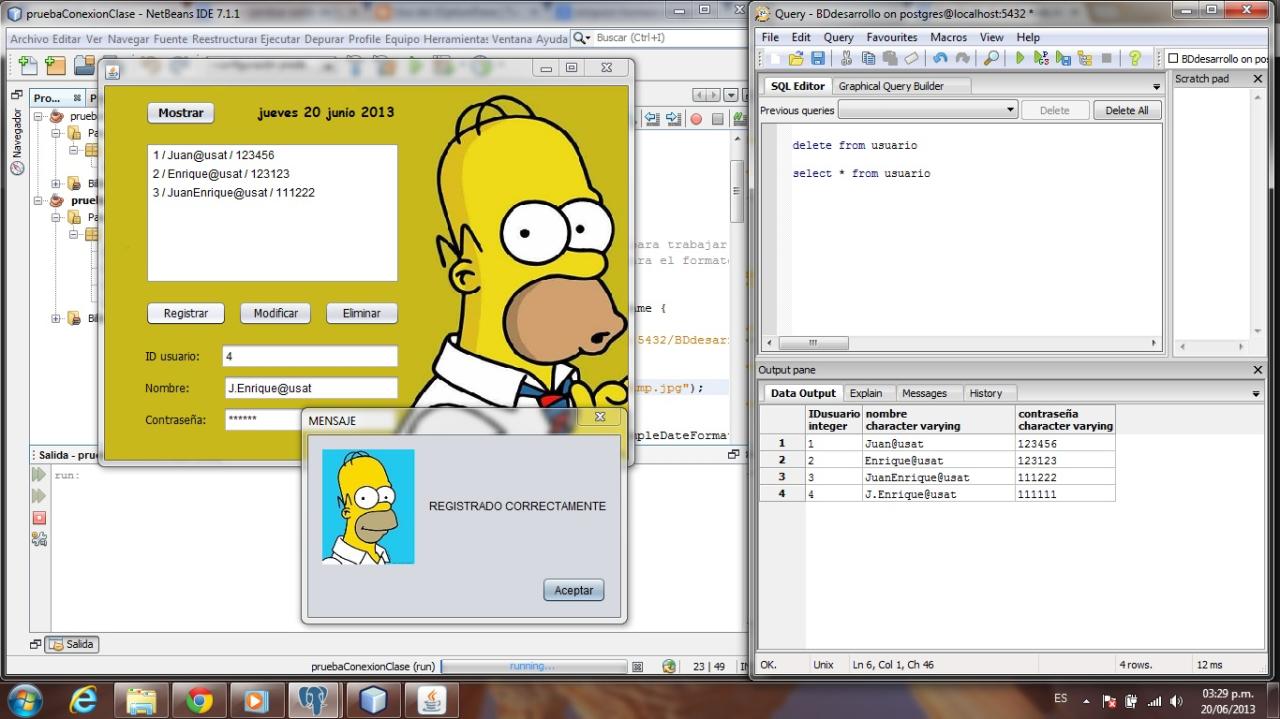Viewport: 1280px width, 719px height.
Task: Open Internet Explorer from the taskbar
Action: (x=83, y=700)
